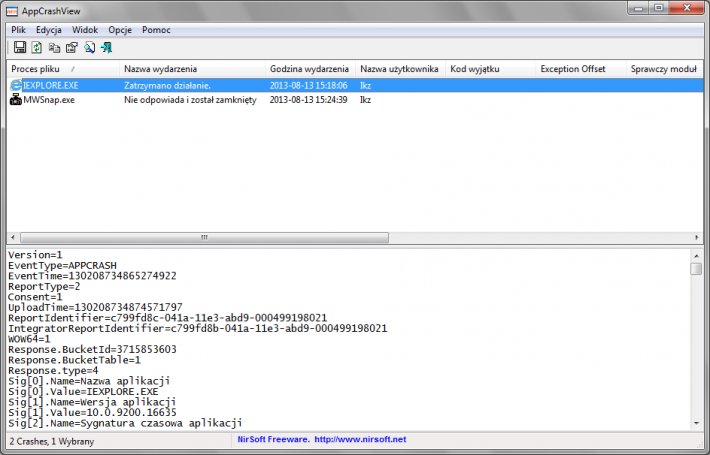This screenshot has height=455, width=710.
Task: Open the Pomoc menu
Action: 156,30
